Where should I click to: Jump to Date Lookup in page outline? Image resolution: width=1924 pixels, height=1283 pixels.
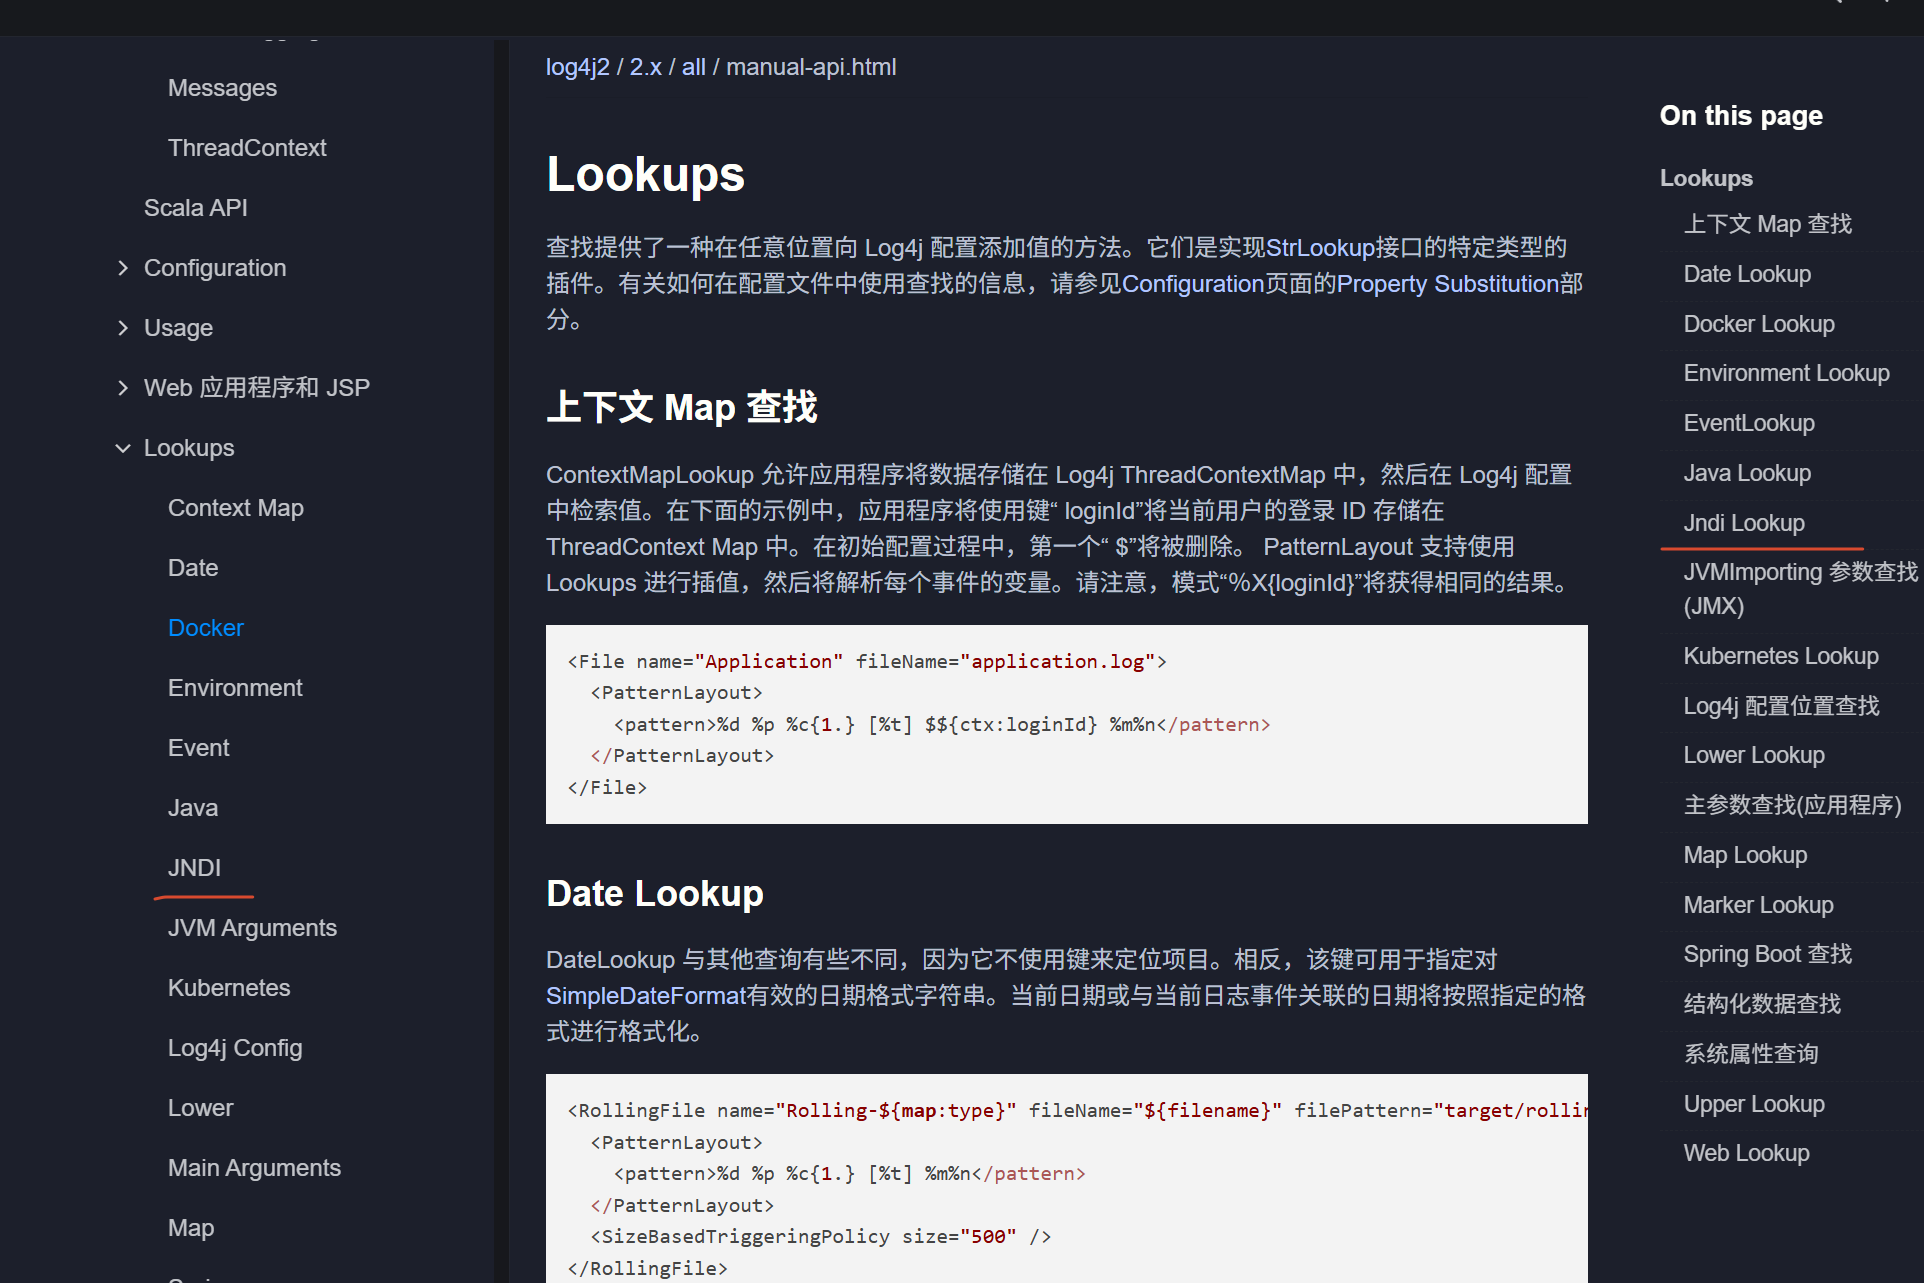pyautogui.click(x=1747, y=274)
